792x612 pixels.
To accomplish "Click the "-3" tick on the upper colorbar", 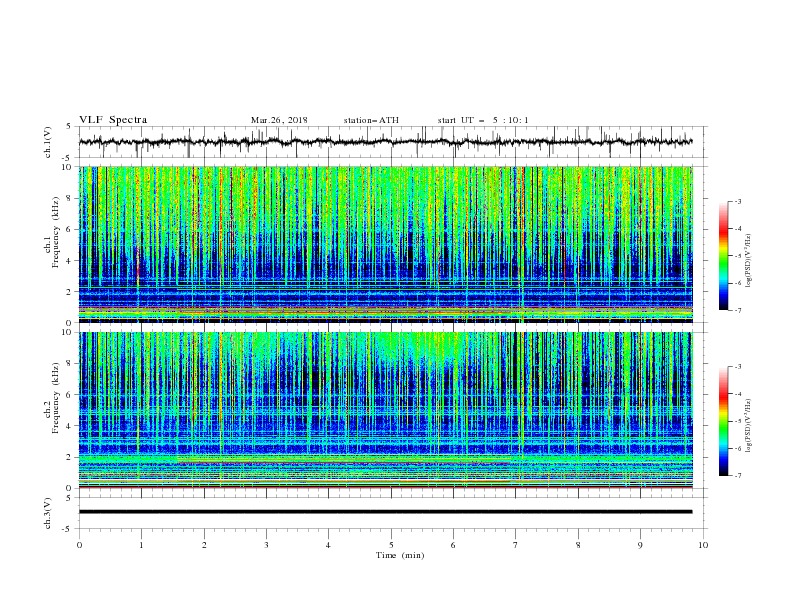I will tap(737, 201).
